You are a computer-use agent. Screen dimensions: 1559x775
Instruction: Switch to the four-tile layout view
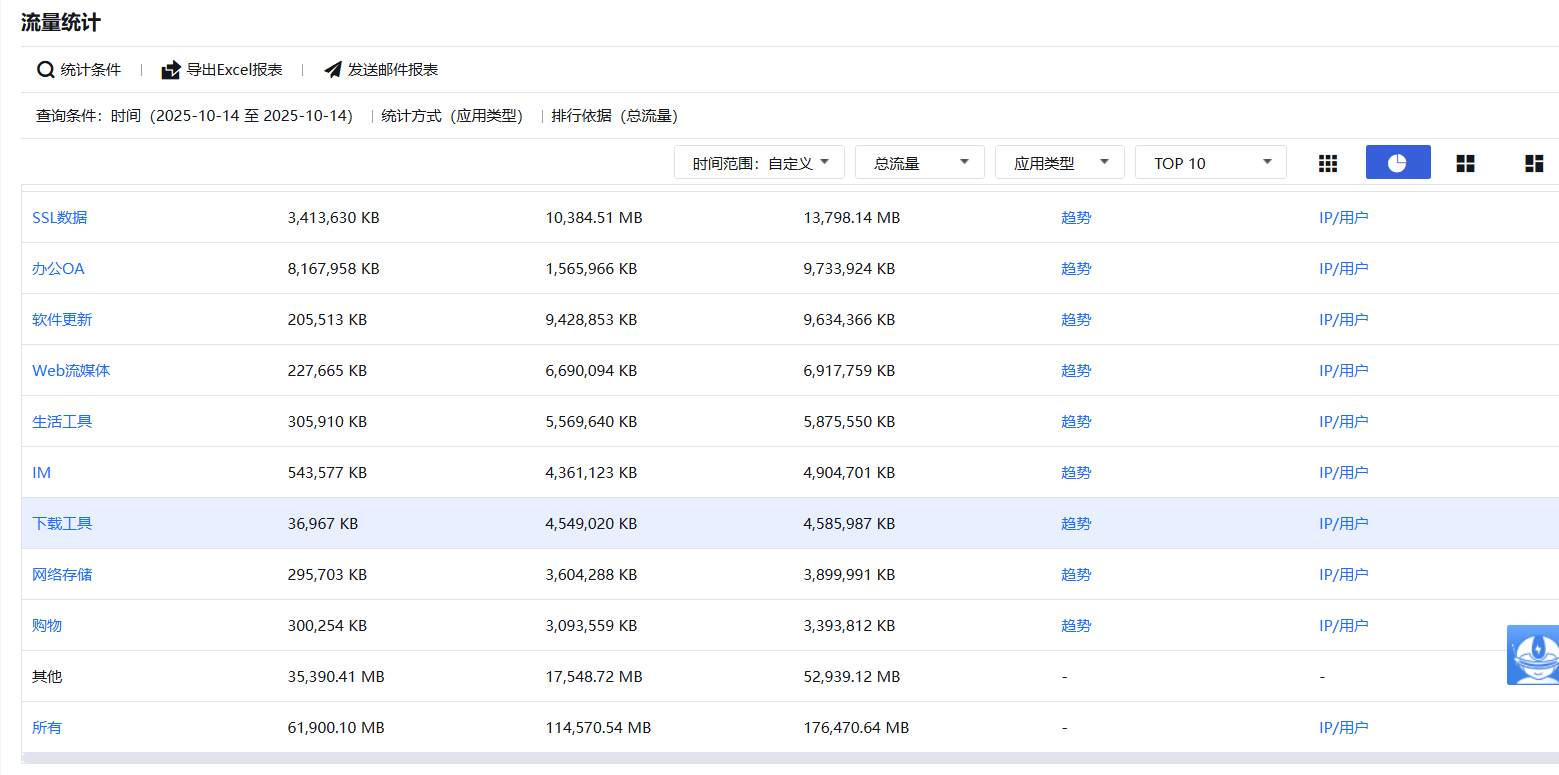pyautogui.click(x=1465, y=163)
